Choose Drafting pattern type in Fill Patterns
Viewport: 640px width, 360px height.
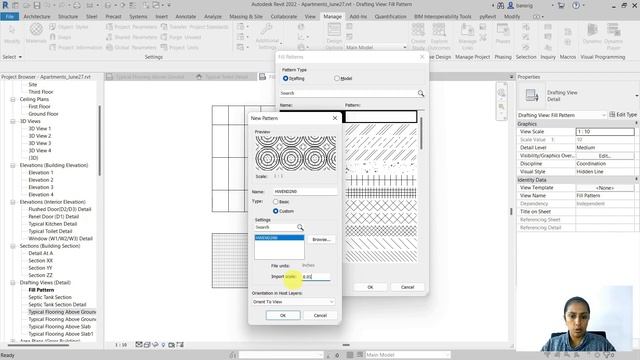tap(285, 78)
